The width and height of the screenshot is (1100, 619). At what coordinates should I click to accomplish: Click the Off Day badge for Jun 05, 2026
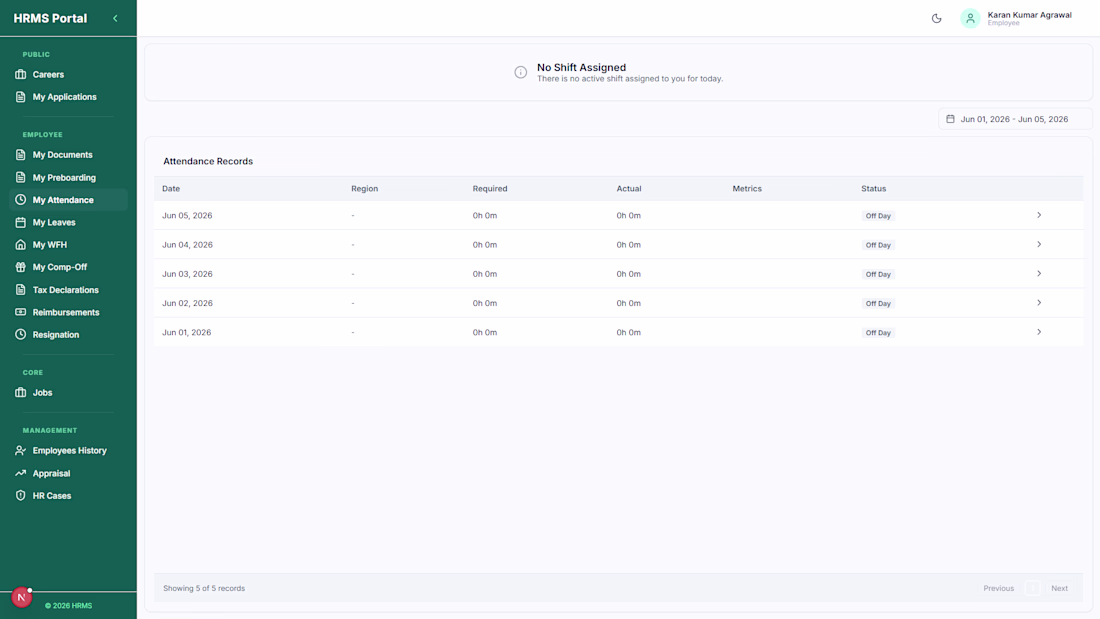tap(878, 216)
